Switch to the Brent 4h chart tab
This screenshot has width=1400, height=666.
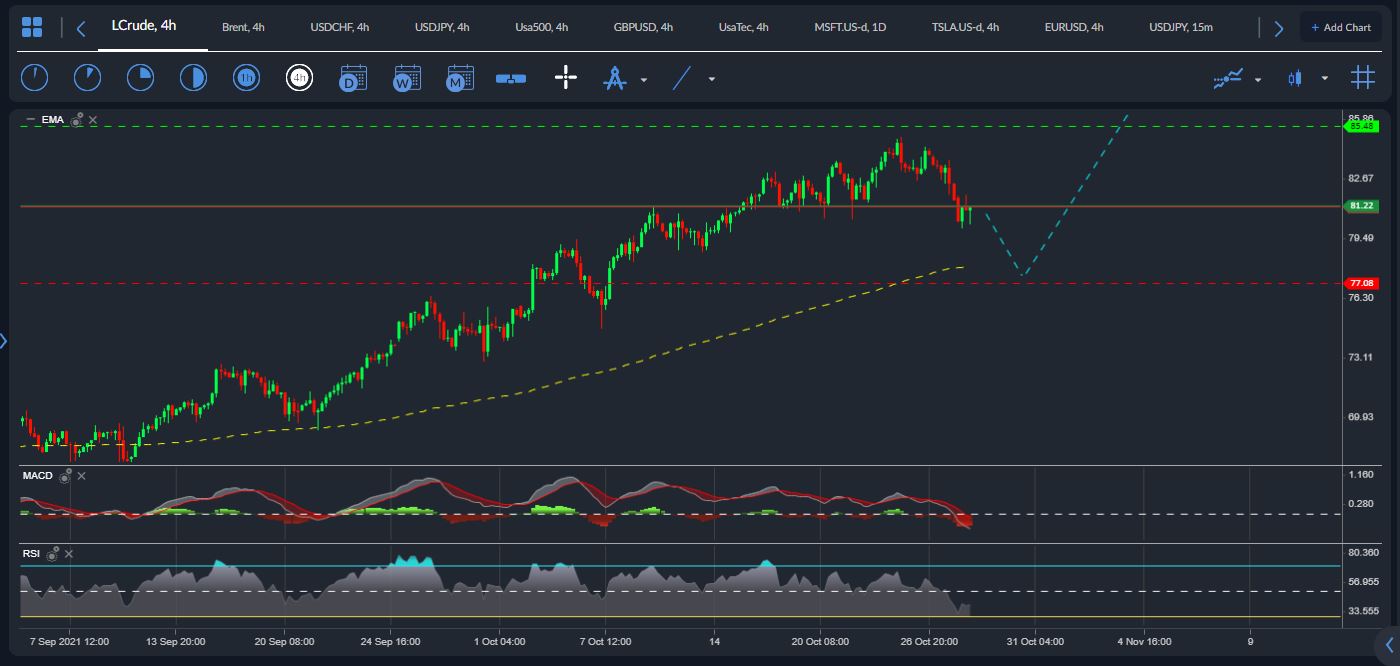click(242, 28)
